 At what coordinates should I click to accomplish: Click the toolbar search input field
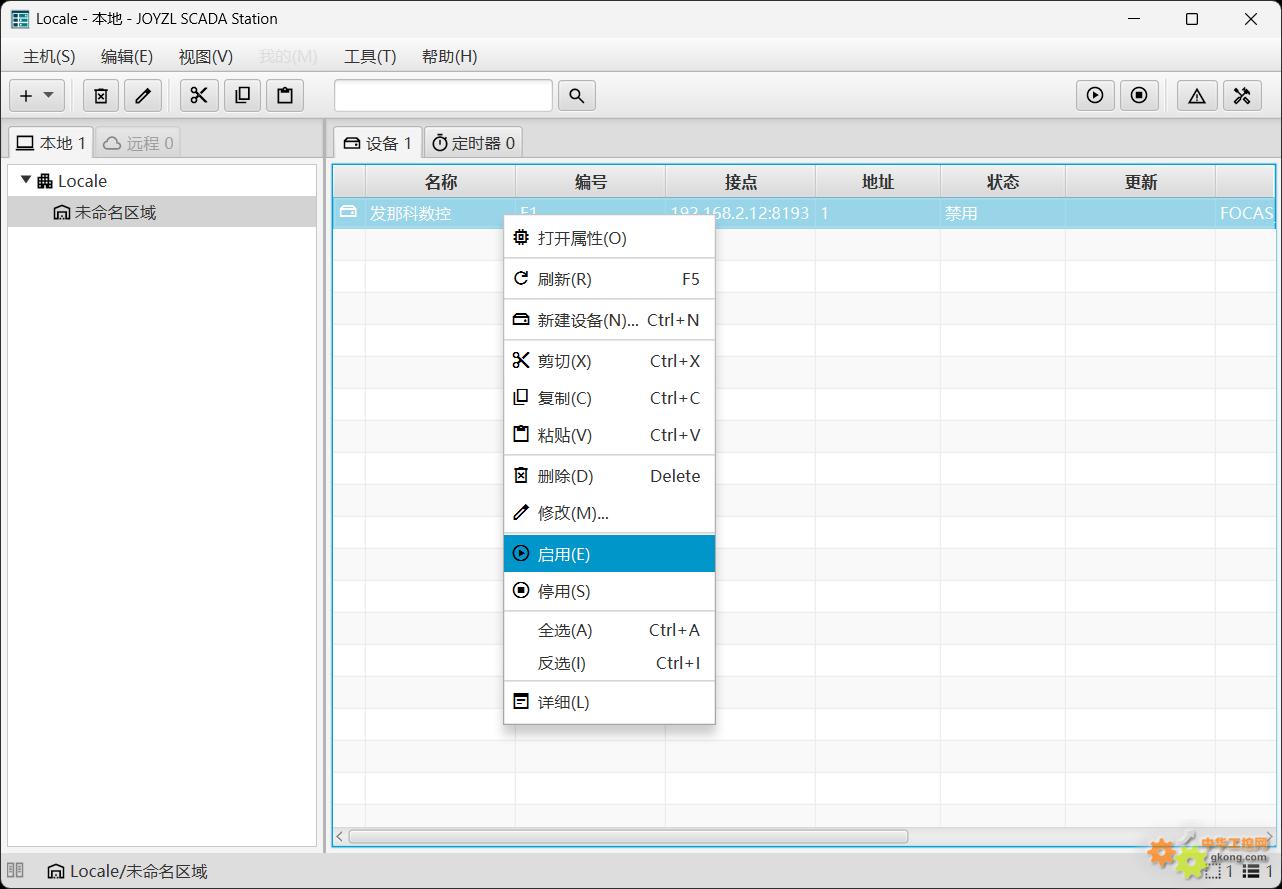pyautogui.click(x=443, y=95)
